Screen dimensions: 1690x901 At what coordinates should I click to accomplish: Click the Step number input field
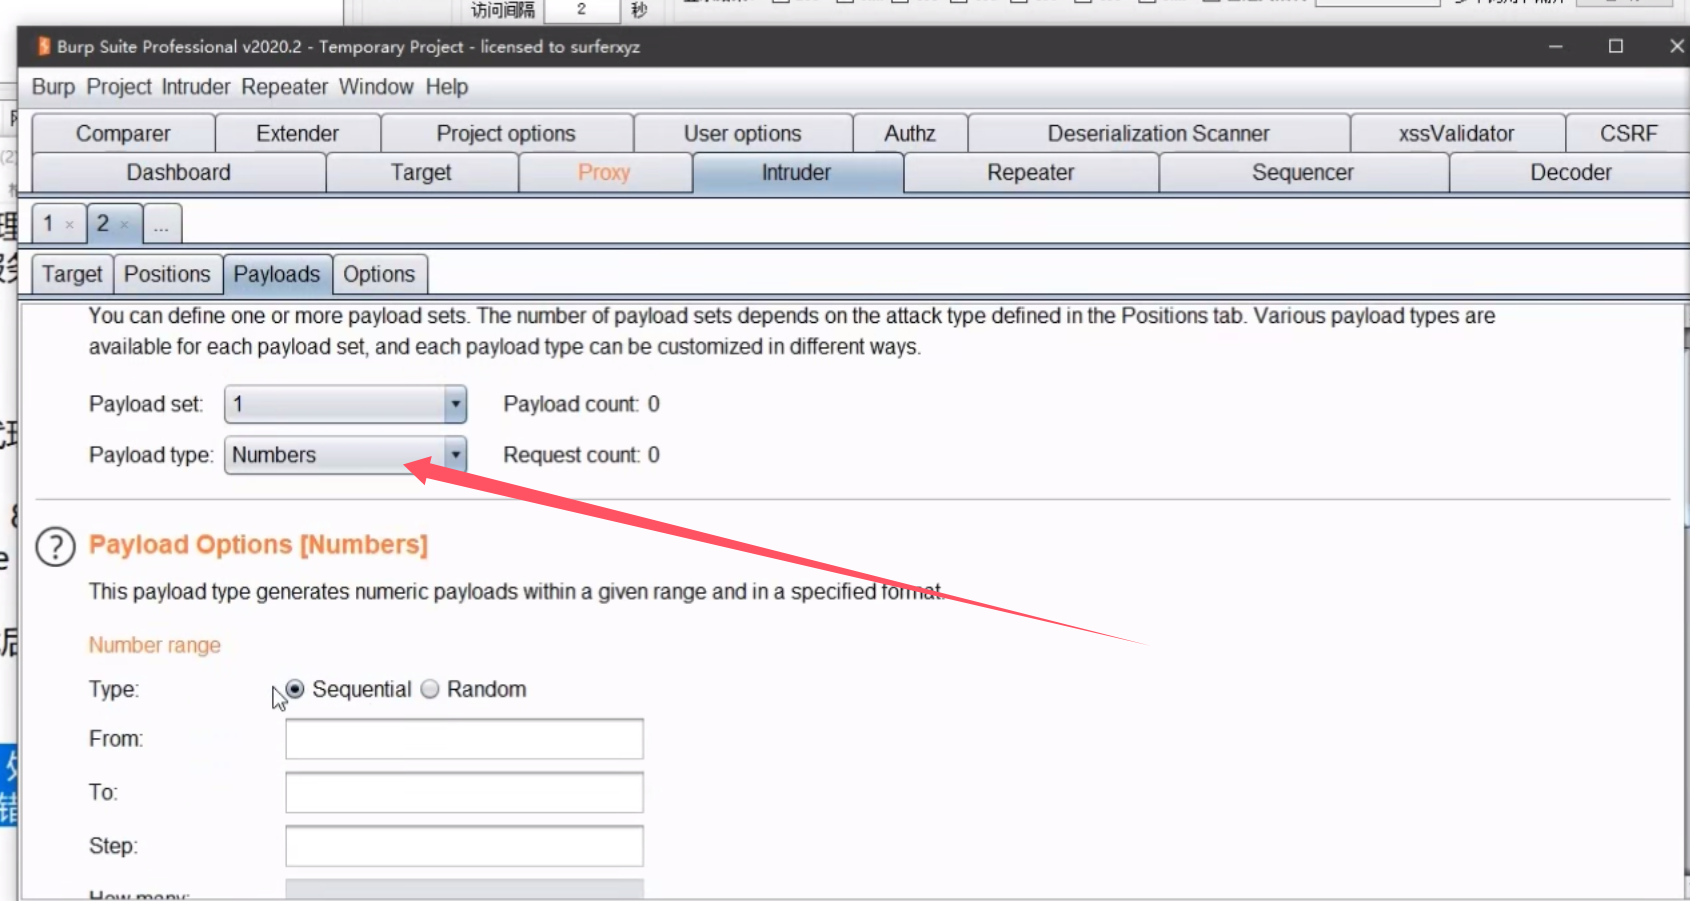pyautogui.click(x=464, y=846)
